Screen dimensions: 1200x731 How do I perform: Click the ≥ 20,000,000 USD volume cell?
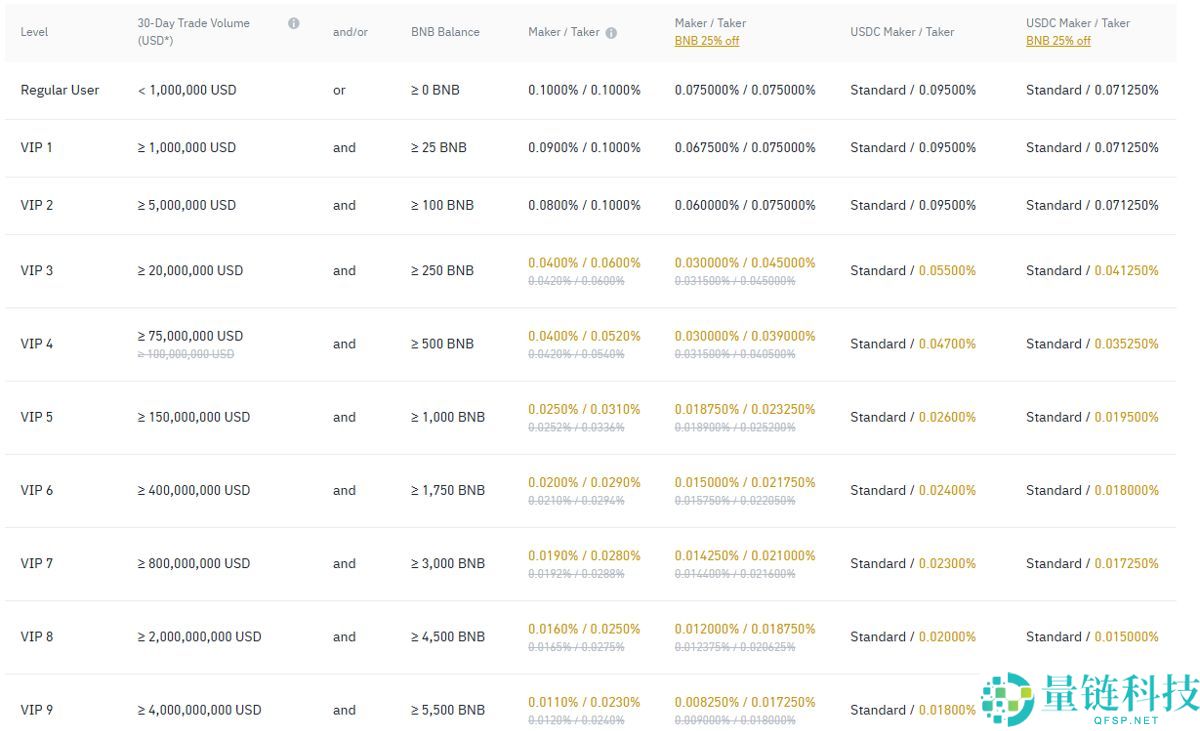(190, 271)
